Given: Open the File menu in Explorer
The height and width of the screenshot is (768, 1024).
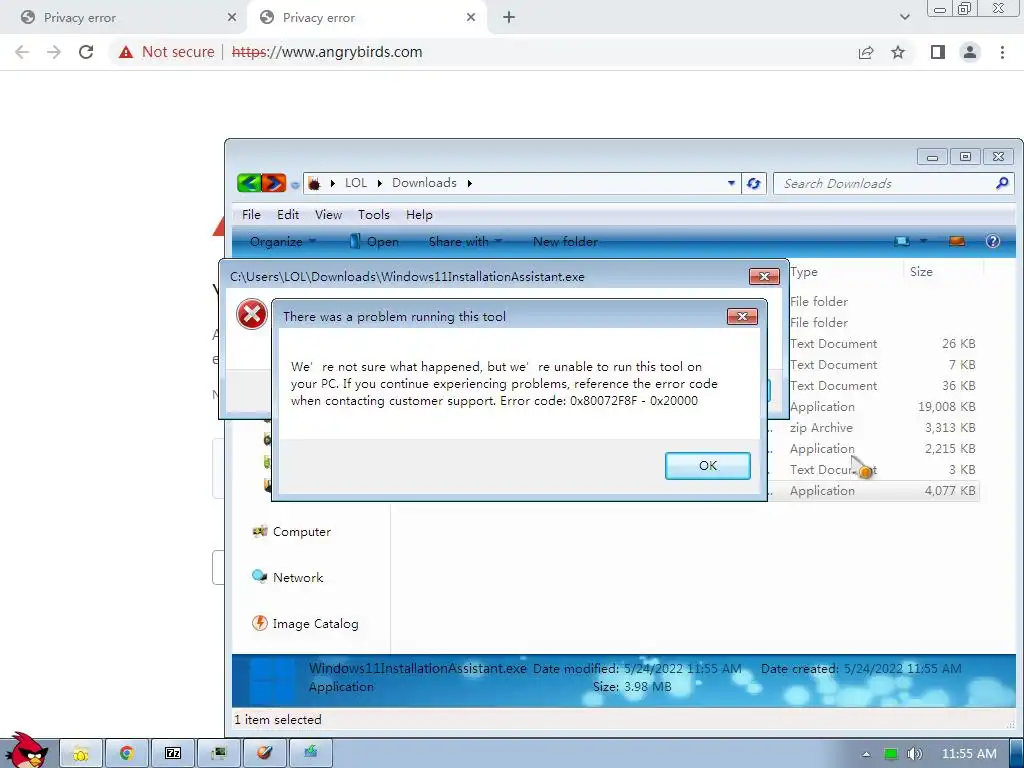Looking at the screenshot, I should click(251, 215).
